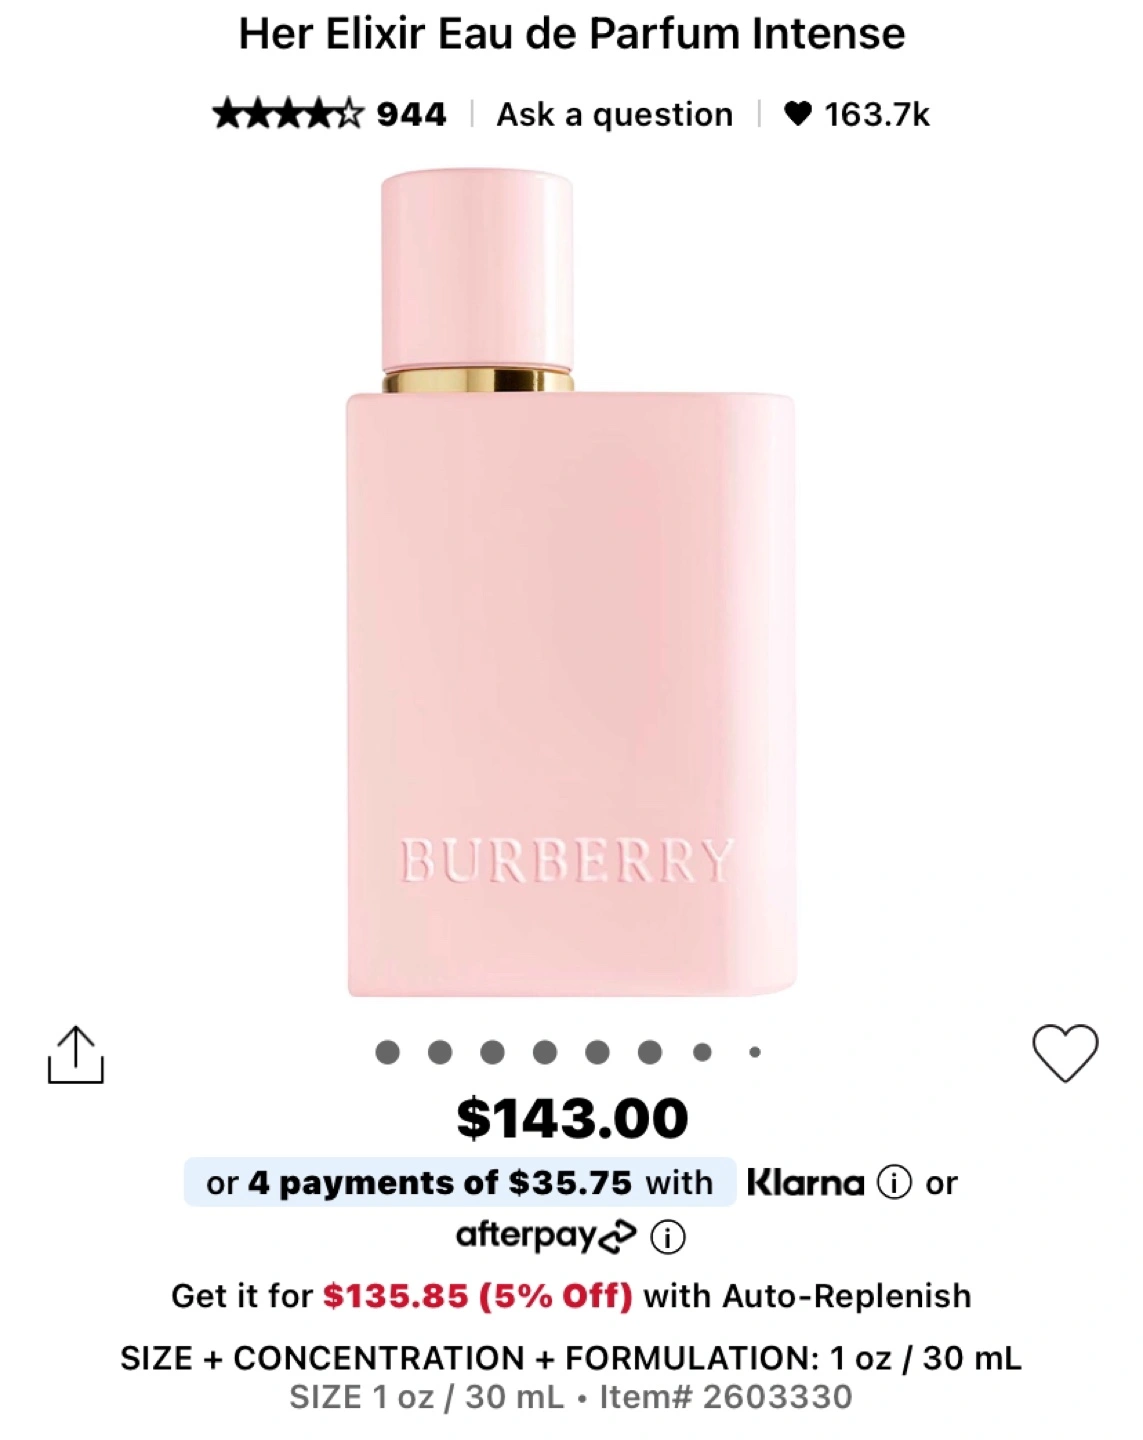This screenshot has width=1143, height=1440.
Task: Select the fifth image carousel dot
Action: 597,1052
